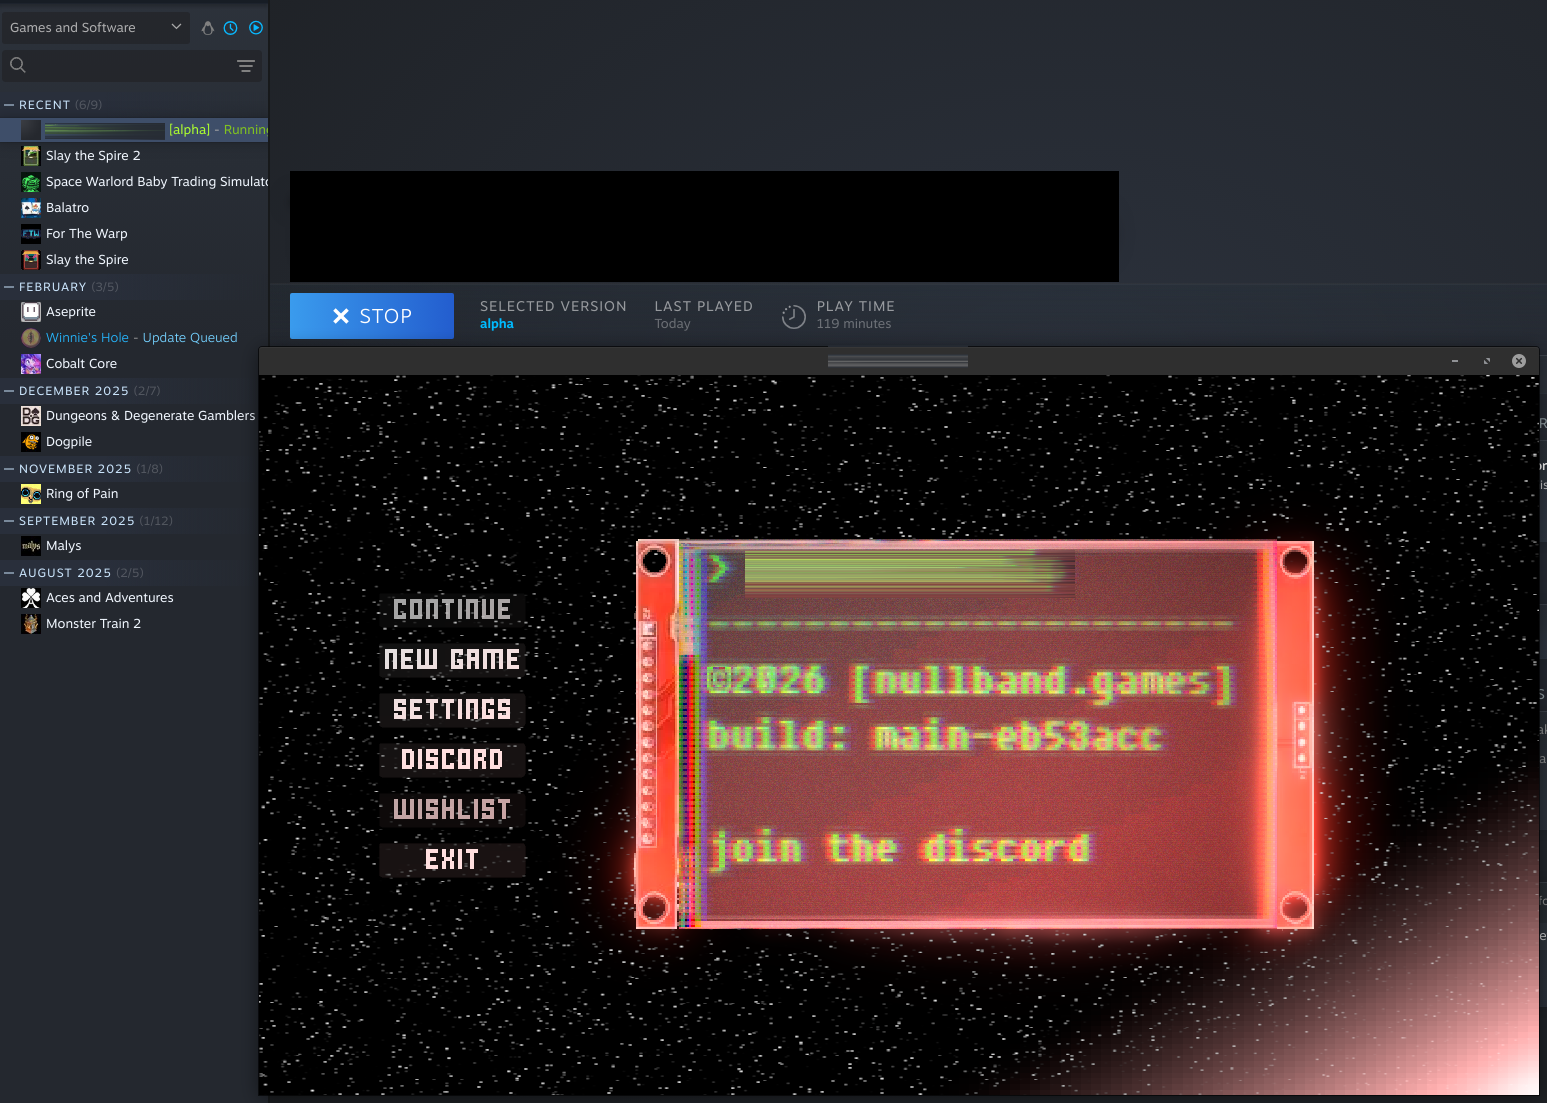1547x1103 pixels.
Task: Open DISCORD from the game menu
Action: coord(451,759)
